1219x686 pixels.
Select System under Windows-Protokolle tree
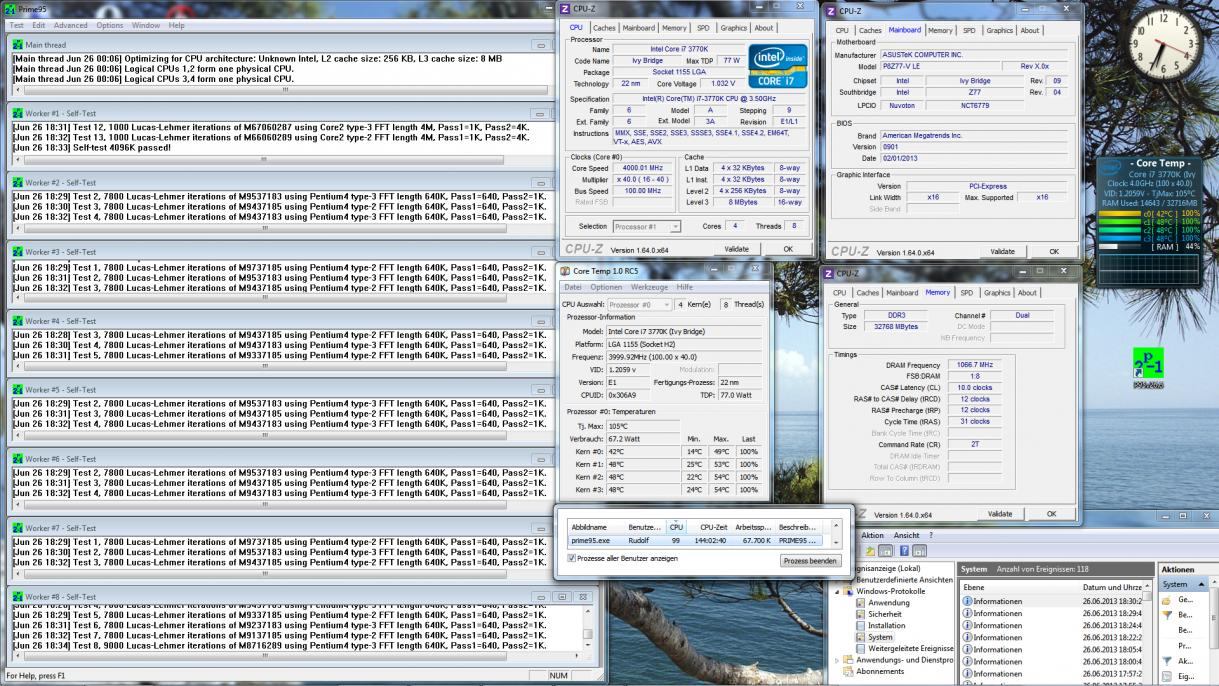[x=881, y=637]
